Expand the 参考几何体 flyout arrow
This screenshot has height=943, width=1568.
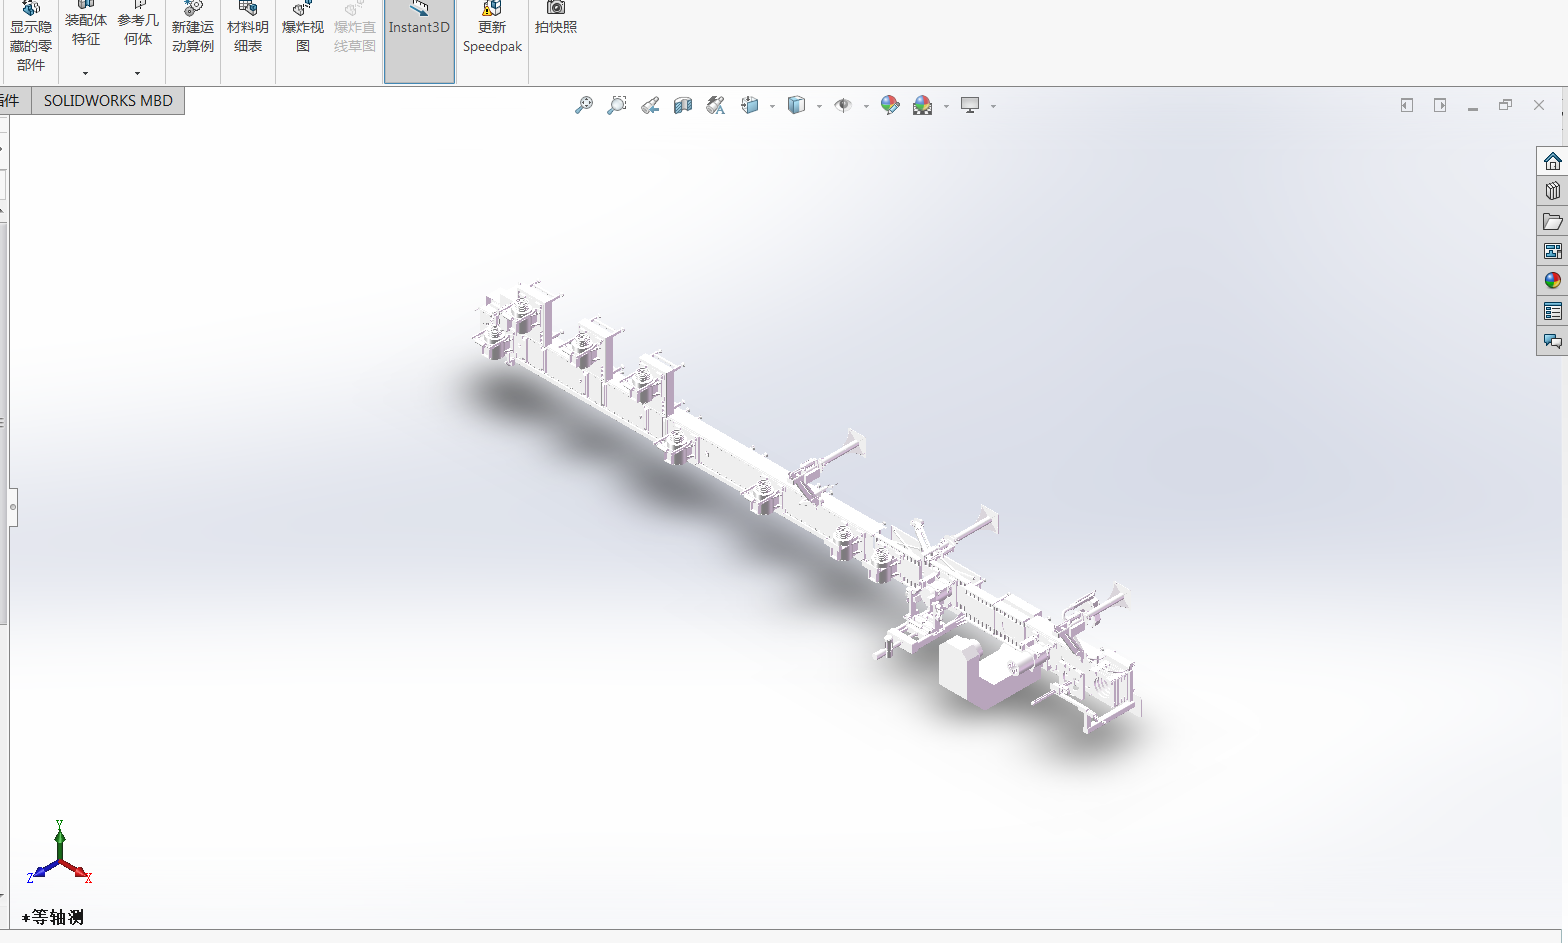point(138,73)
